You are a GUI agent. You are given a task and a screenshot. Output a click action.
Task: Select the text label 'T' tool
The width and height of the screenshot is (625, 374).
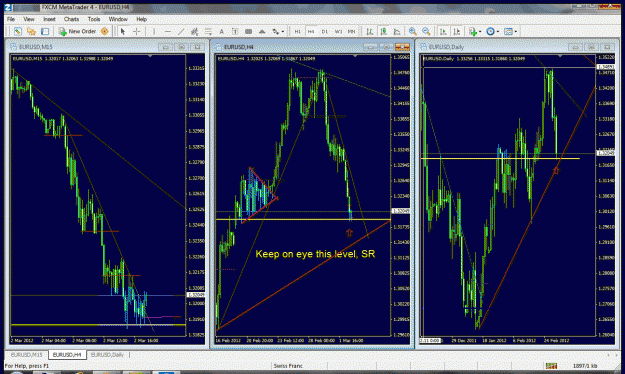tap(235, 31)
